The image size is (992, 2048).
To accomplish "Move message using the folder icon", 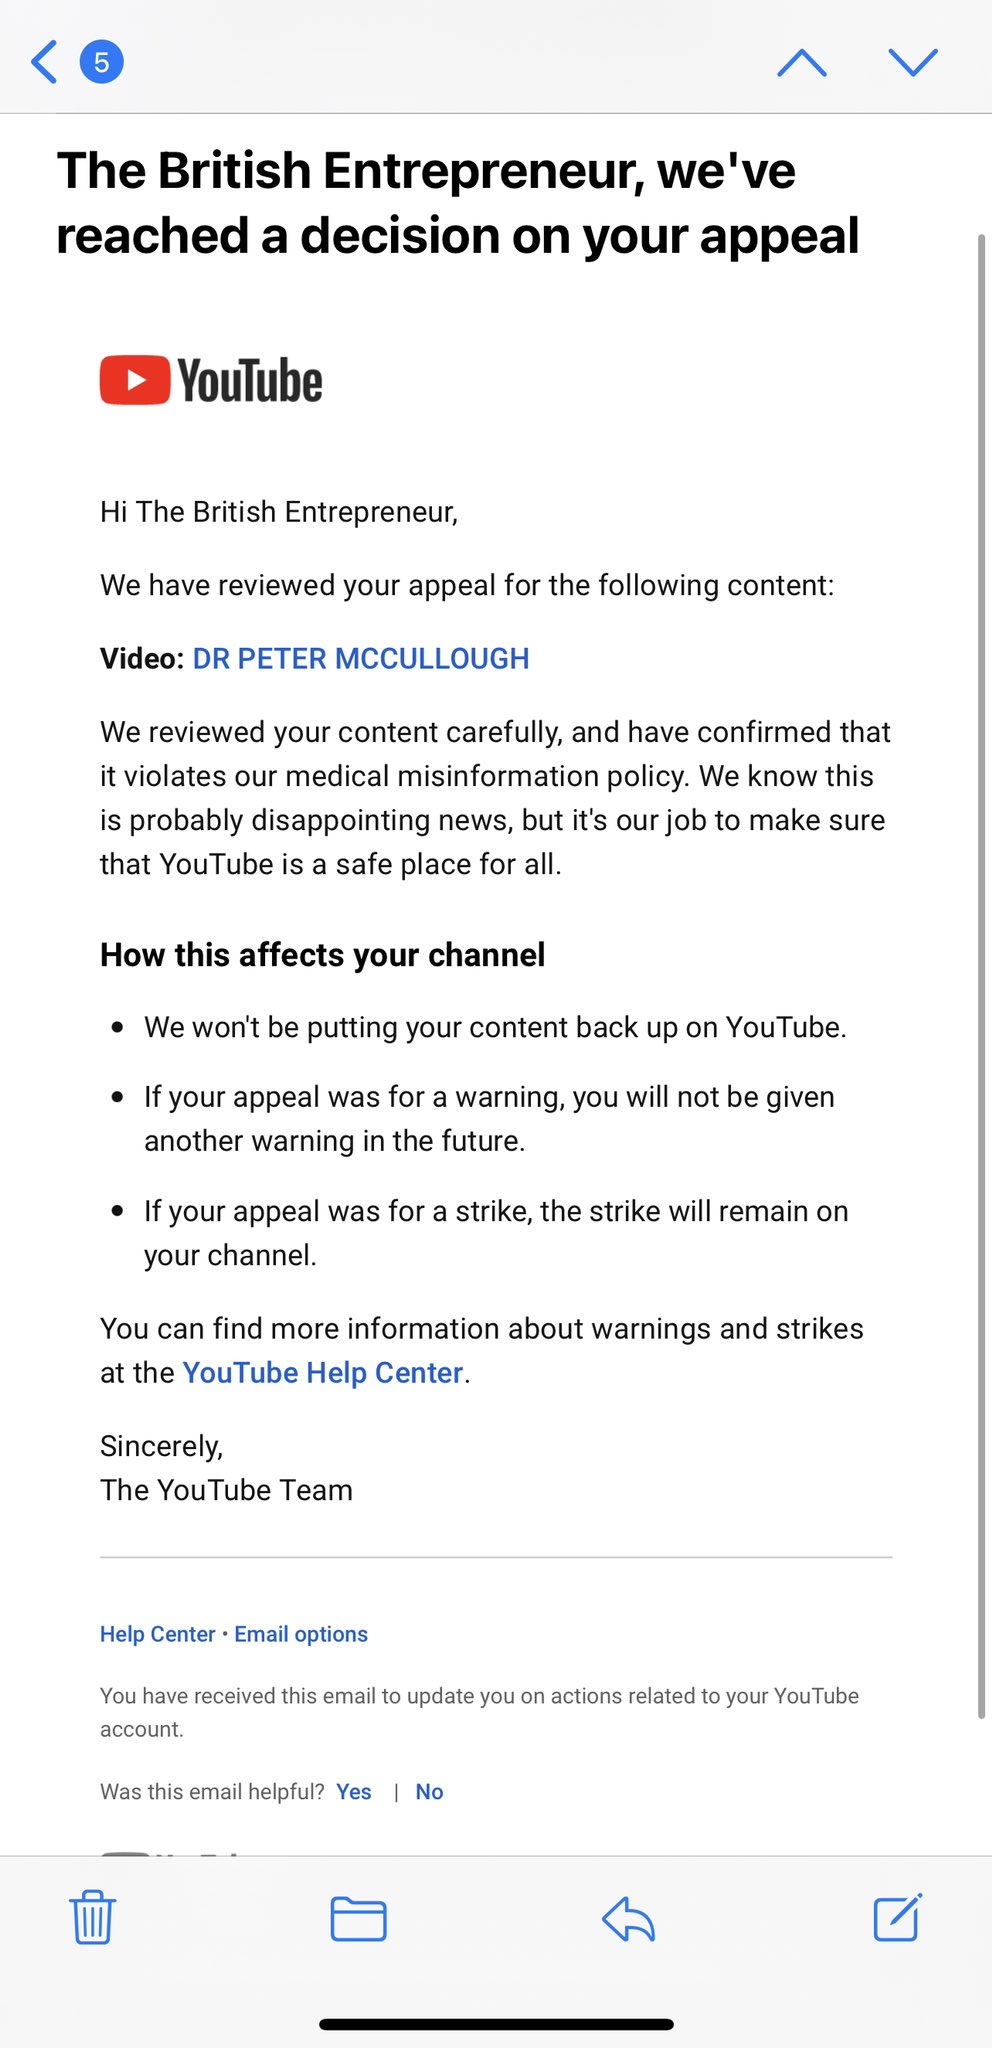I will [x=358, y=1918].
